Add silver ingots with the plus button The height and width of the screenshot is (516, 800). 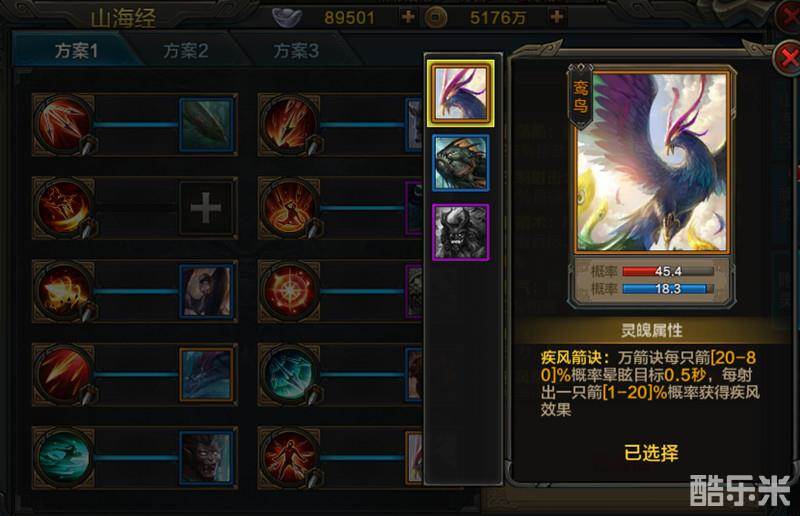[408, 17]
